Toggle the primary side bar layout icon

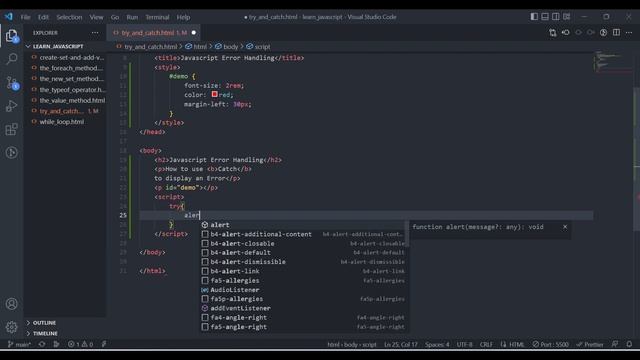pos(534,17)
